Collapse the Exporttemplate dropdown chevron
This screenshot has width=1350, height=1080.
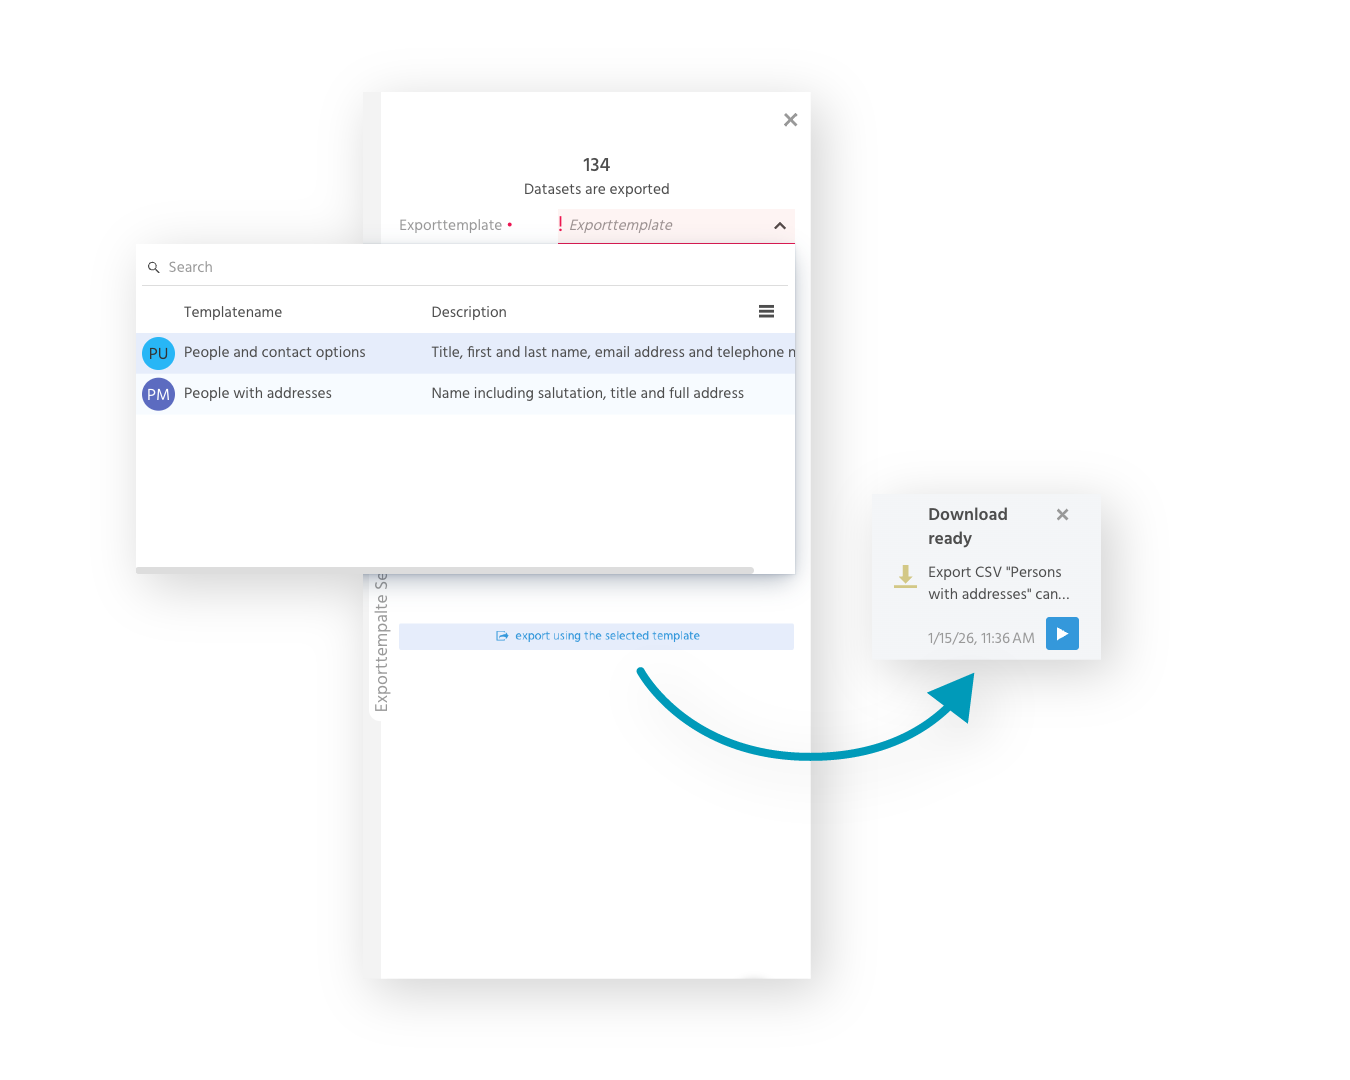pos(780,226)
